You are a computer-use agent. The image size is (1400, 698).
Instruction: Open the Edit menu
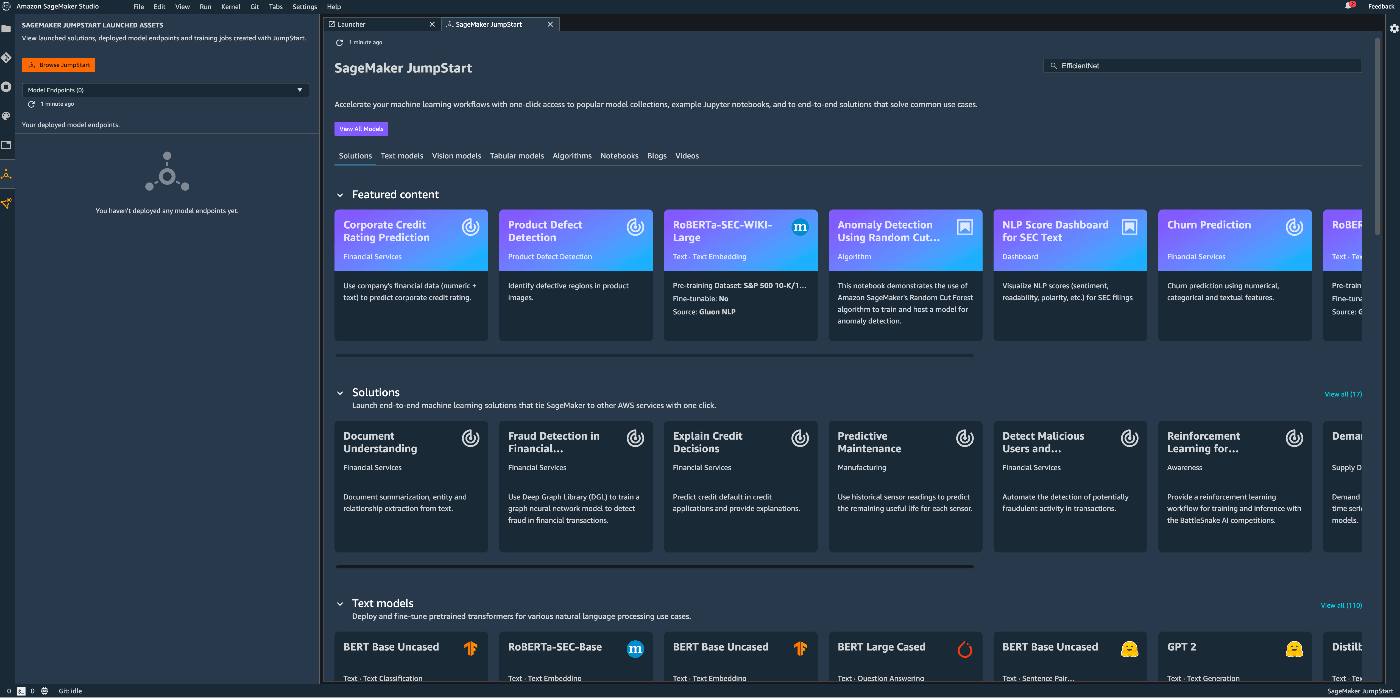point(159,6)
